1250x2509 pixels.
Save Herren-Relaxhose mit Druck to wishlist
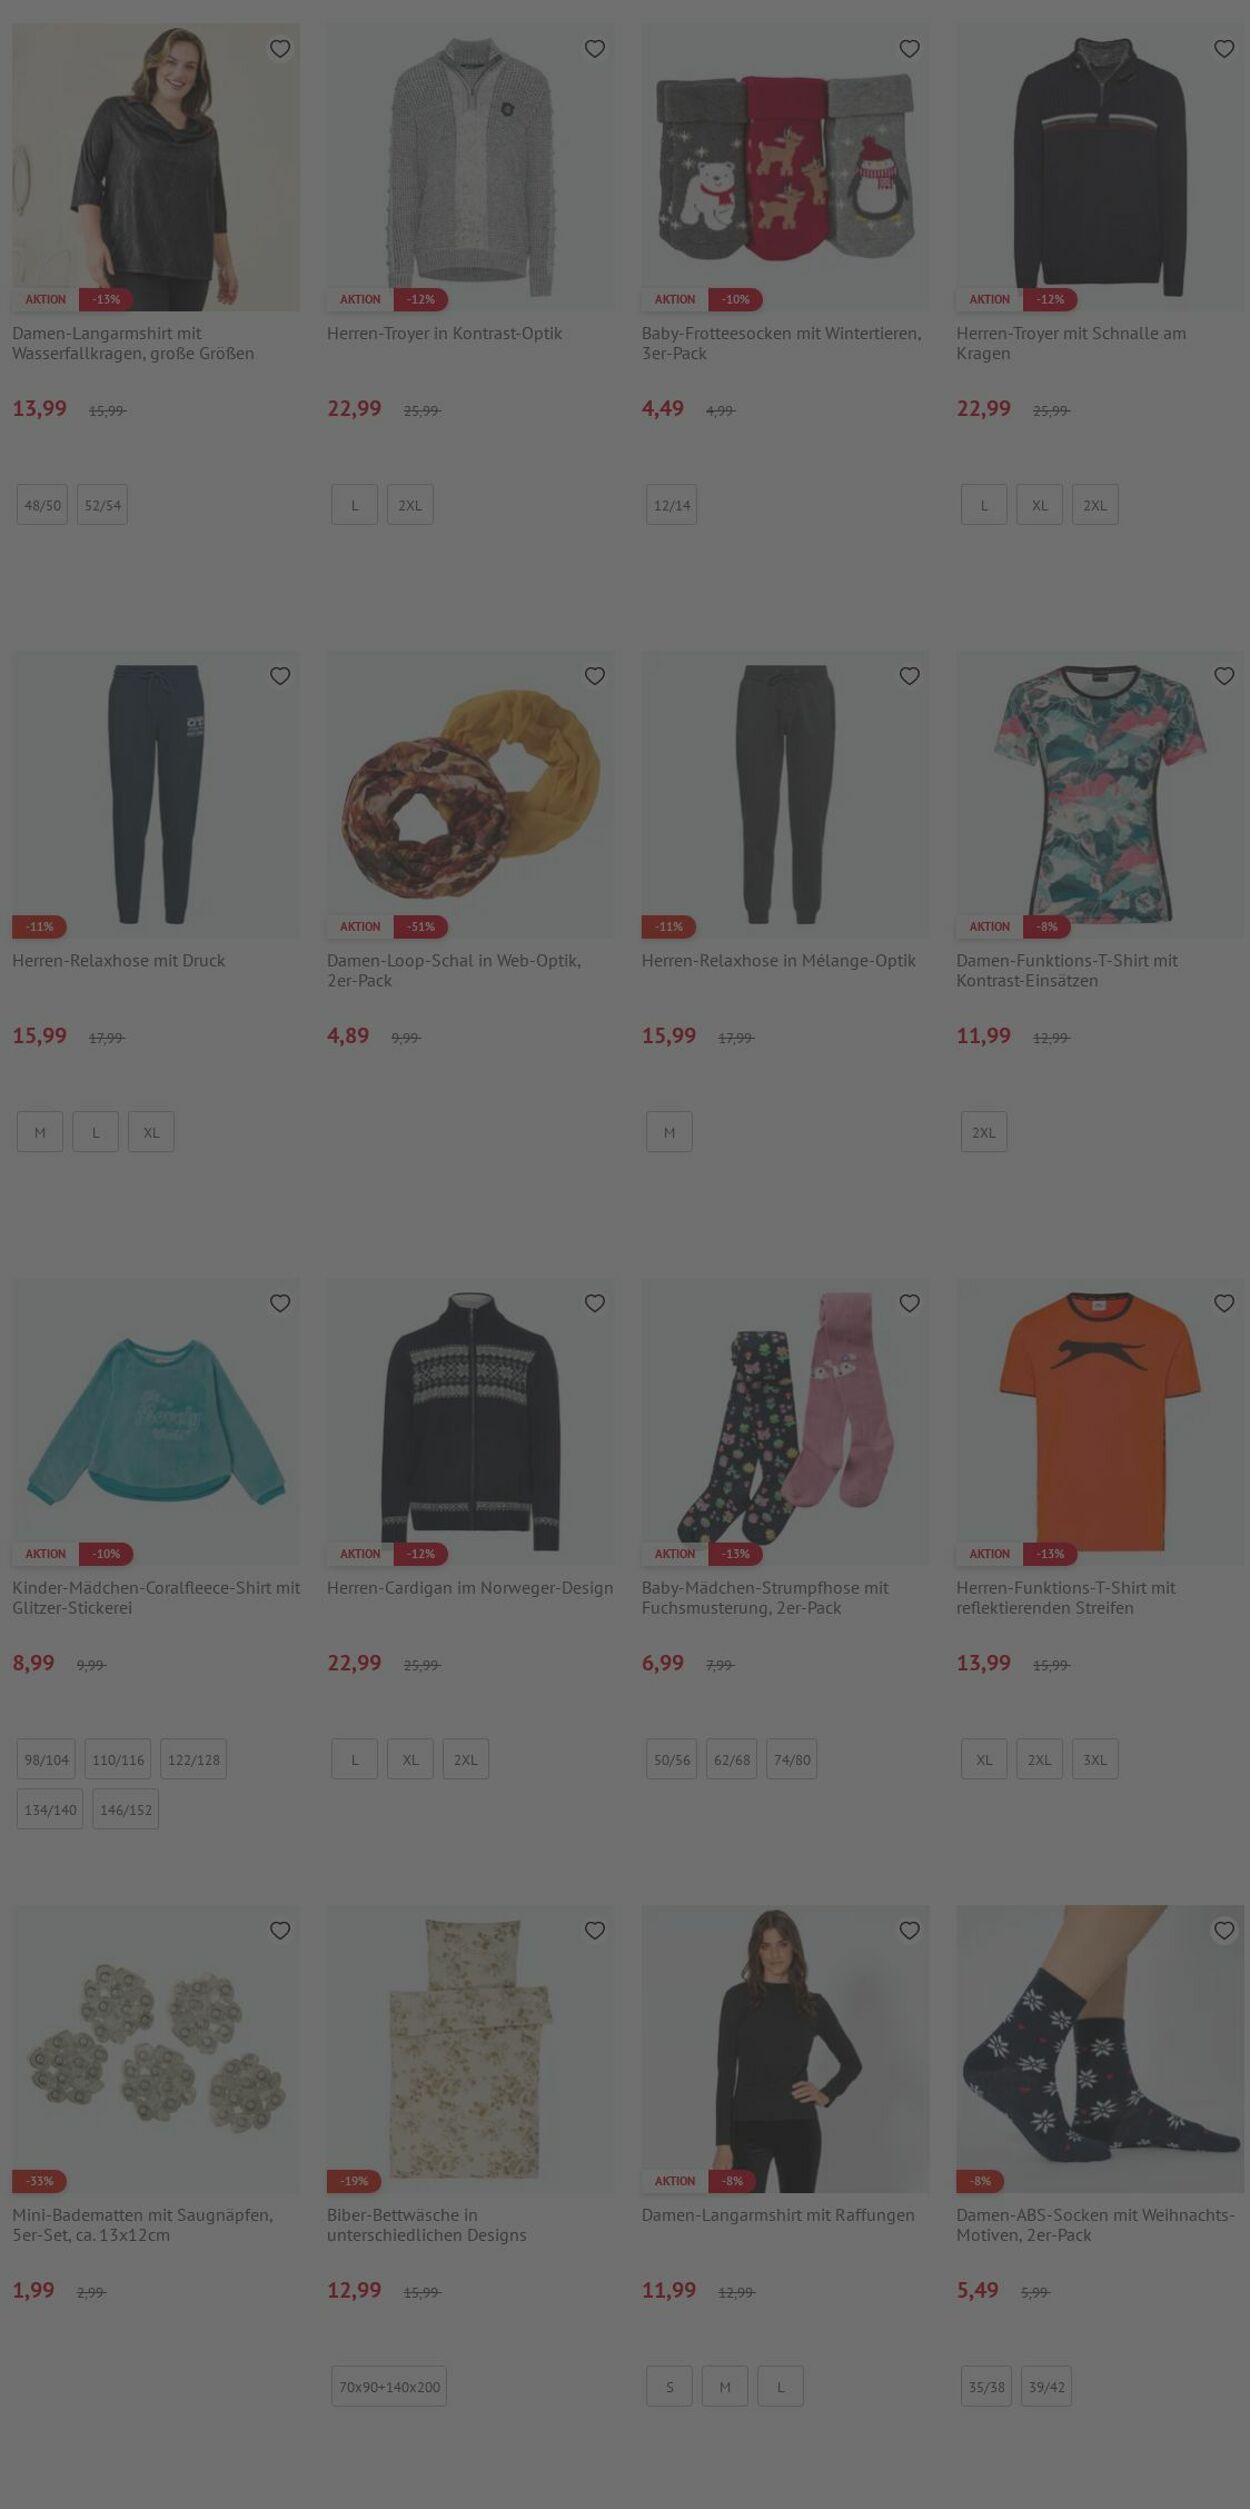pos(280,676)
